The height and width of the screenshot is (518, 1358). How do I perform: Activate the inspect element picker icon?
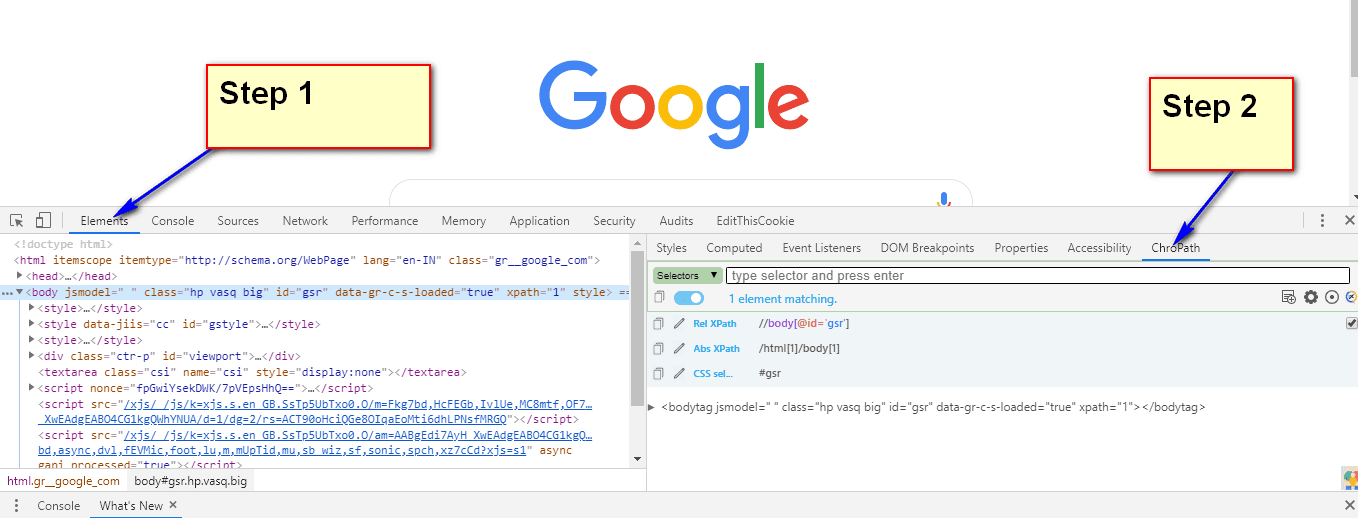coord(17,220)
